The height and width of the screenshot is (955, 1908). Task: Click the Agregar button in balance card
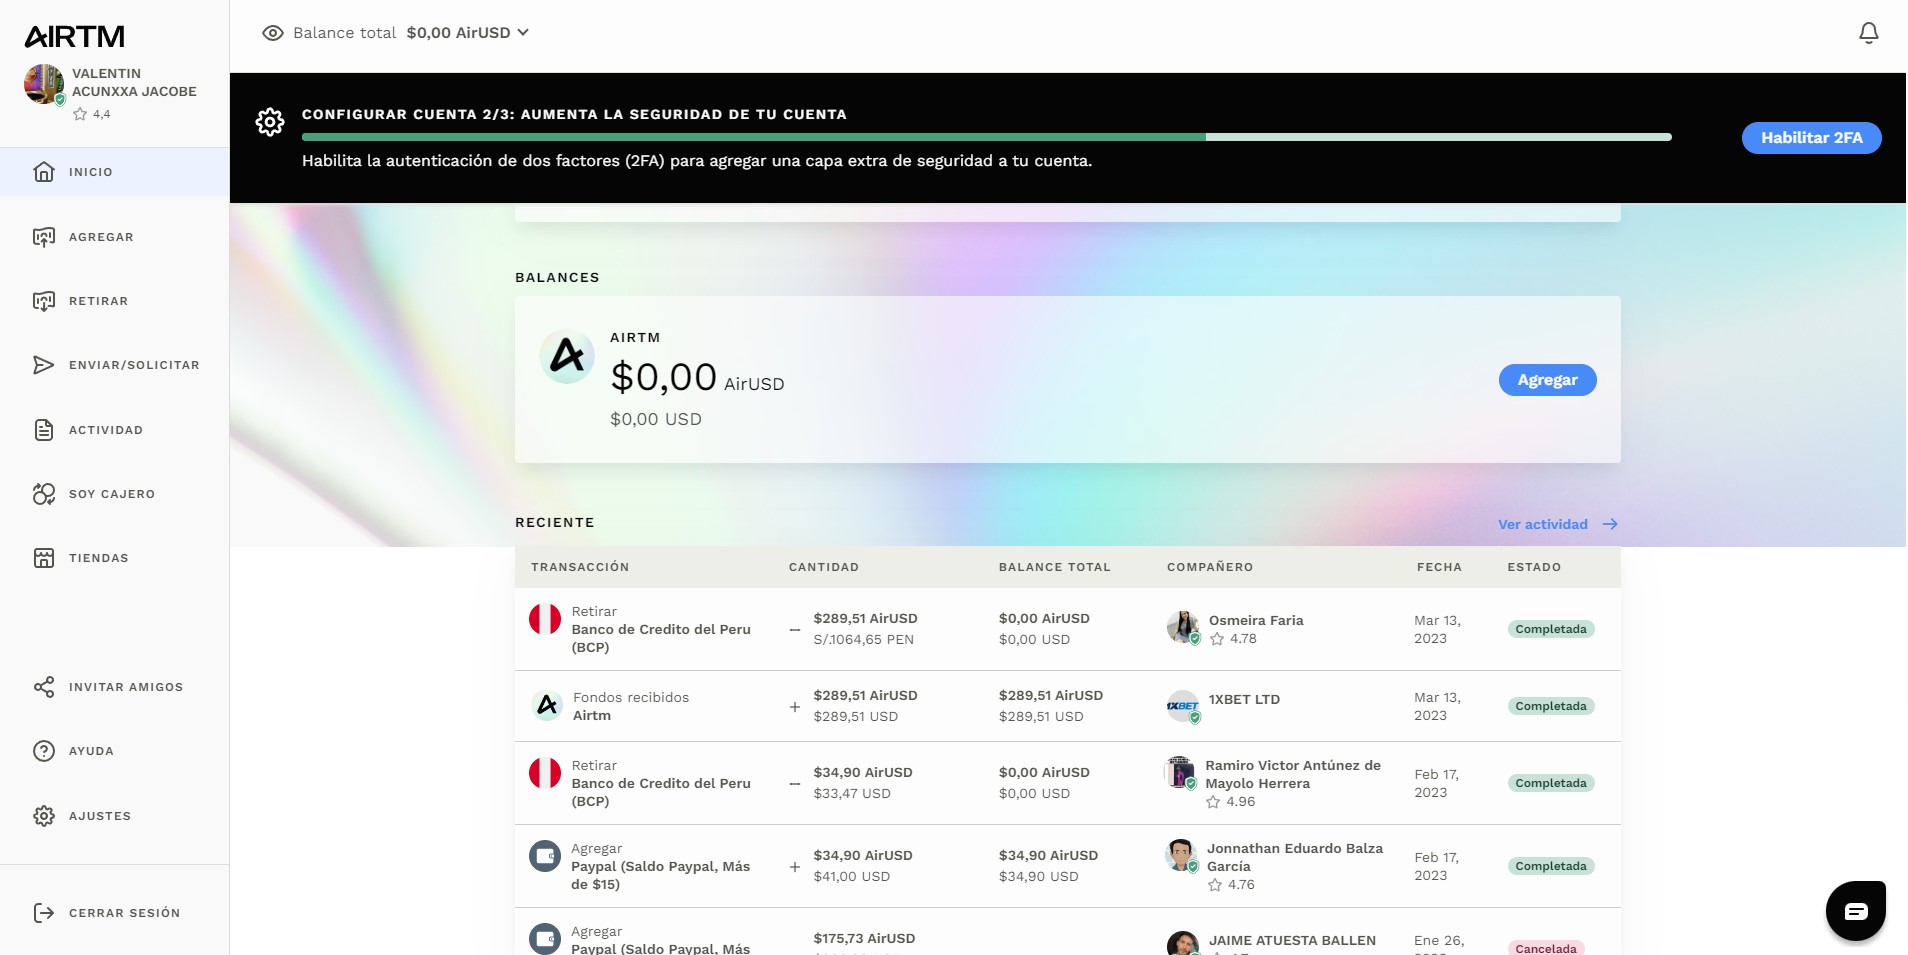click(1547, 380)
